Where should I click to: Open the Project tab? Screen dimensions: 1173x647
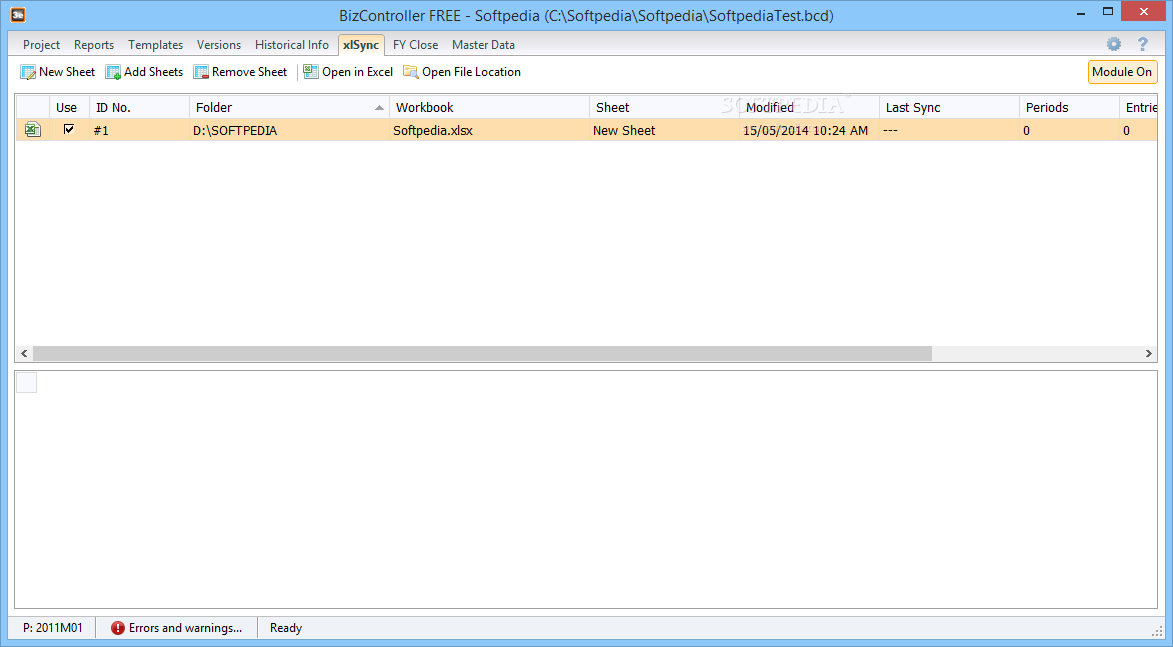coord(41,45)
